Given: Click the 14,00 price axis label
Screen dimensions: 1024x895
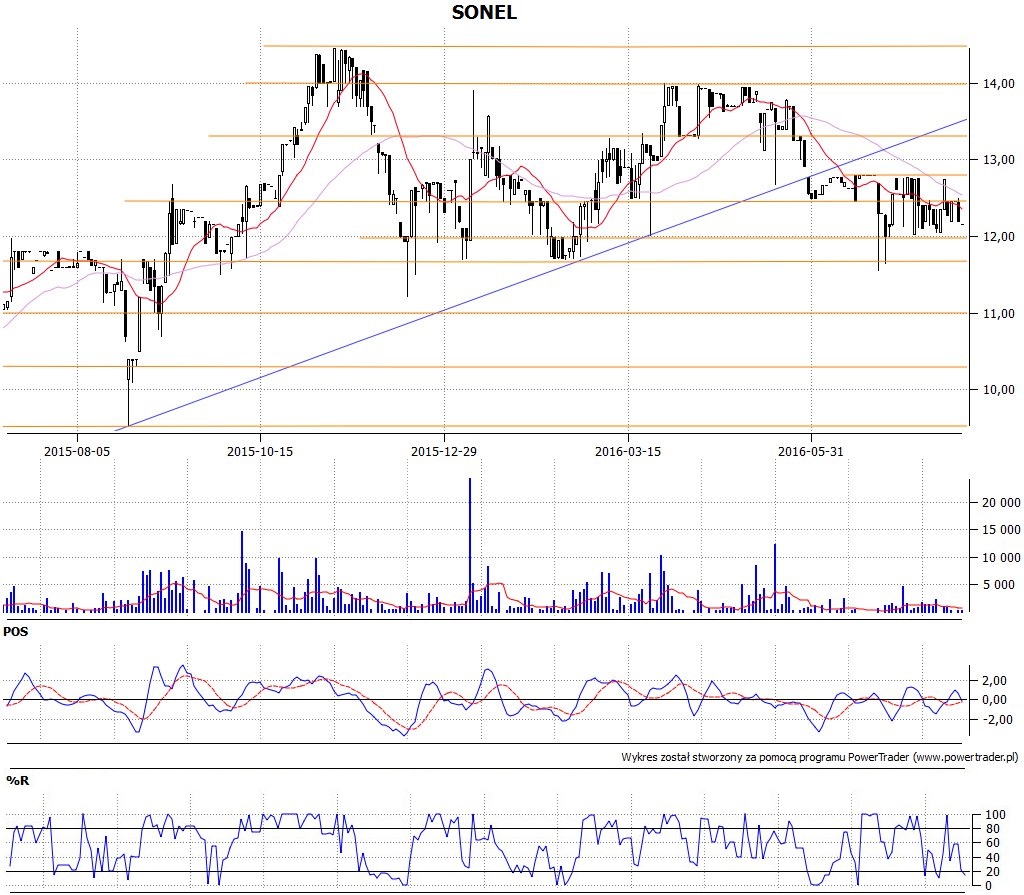Looking at the screenshot, I should pos(999,84).
